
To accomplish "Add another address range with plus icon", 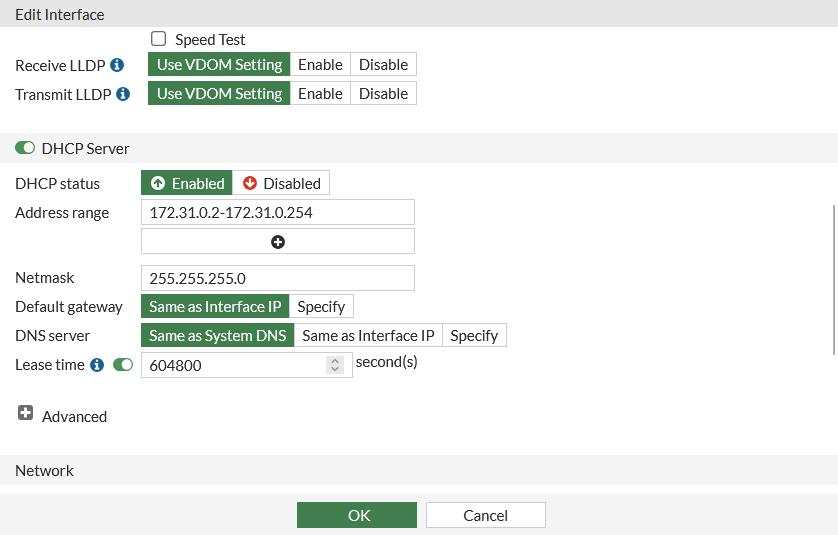I will [278, 241].
